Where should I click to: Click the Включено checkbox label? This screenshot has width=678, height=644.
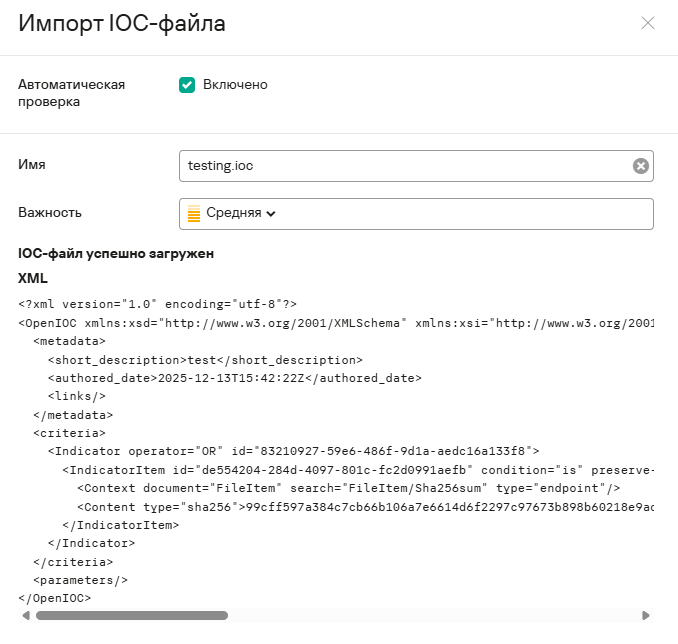pos(235,85)
